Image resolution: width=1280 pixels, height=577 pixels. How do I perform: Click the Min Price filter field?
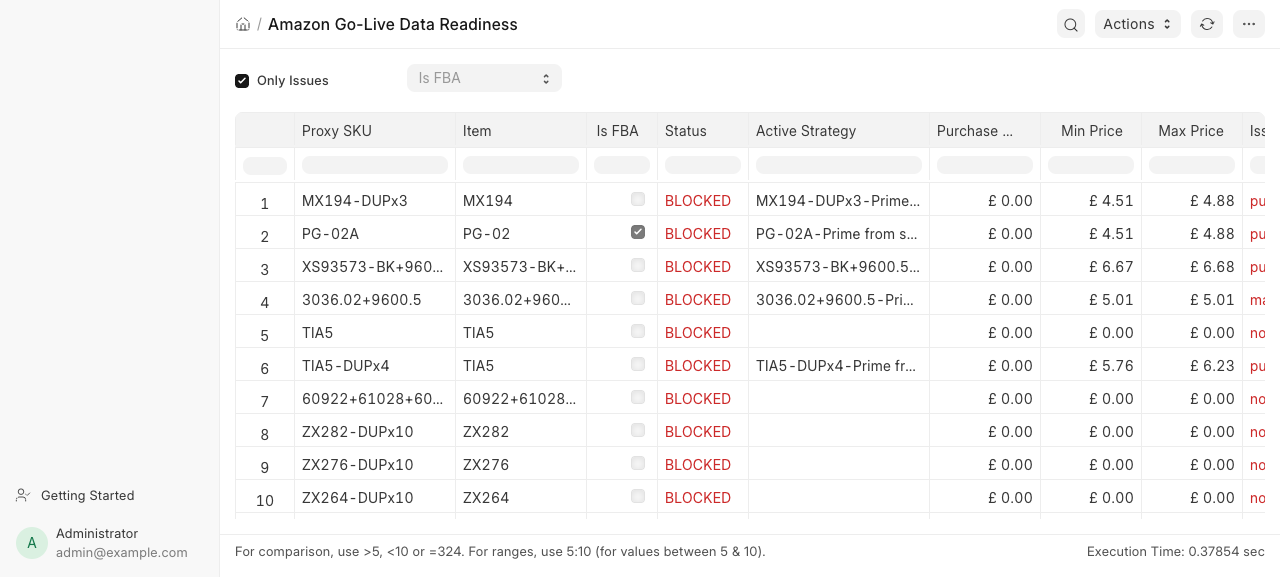coord(1091,165)
